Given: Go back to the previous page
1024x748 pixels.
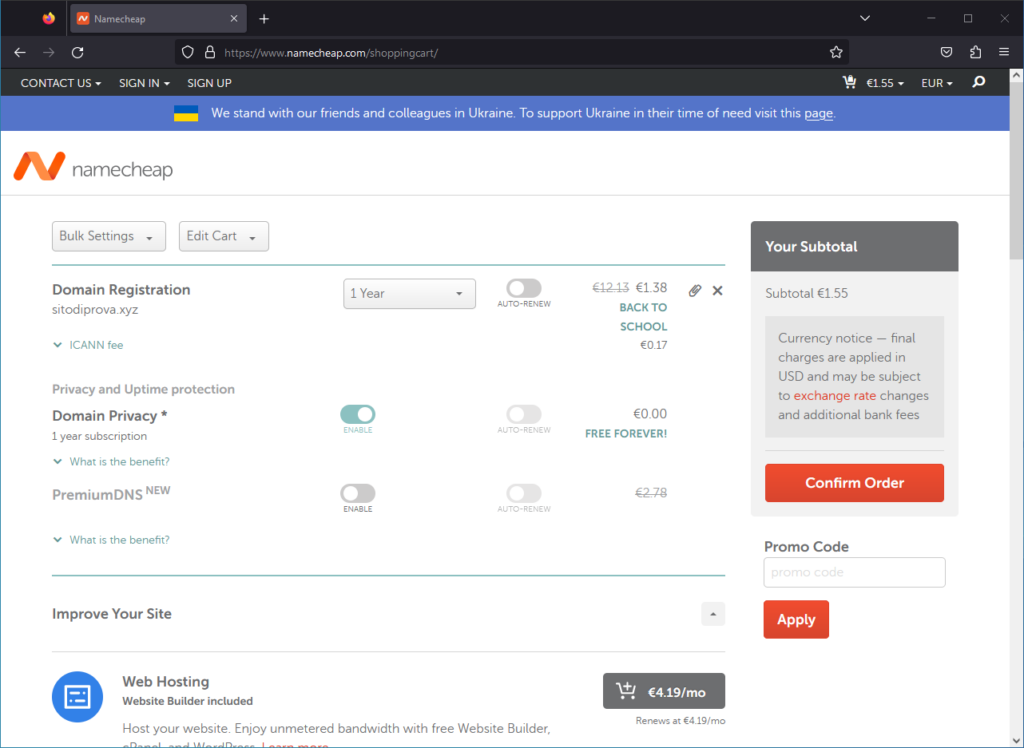Looking at the screenshot, I should [x=20, y=52].
